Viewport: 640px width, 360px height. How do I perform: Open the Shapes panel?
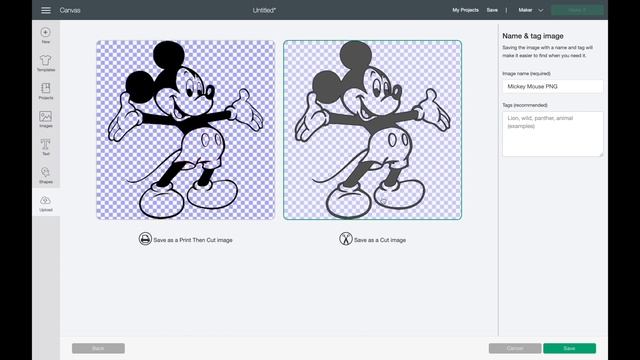pyautogui.click(x=46, y=175)
